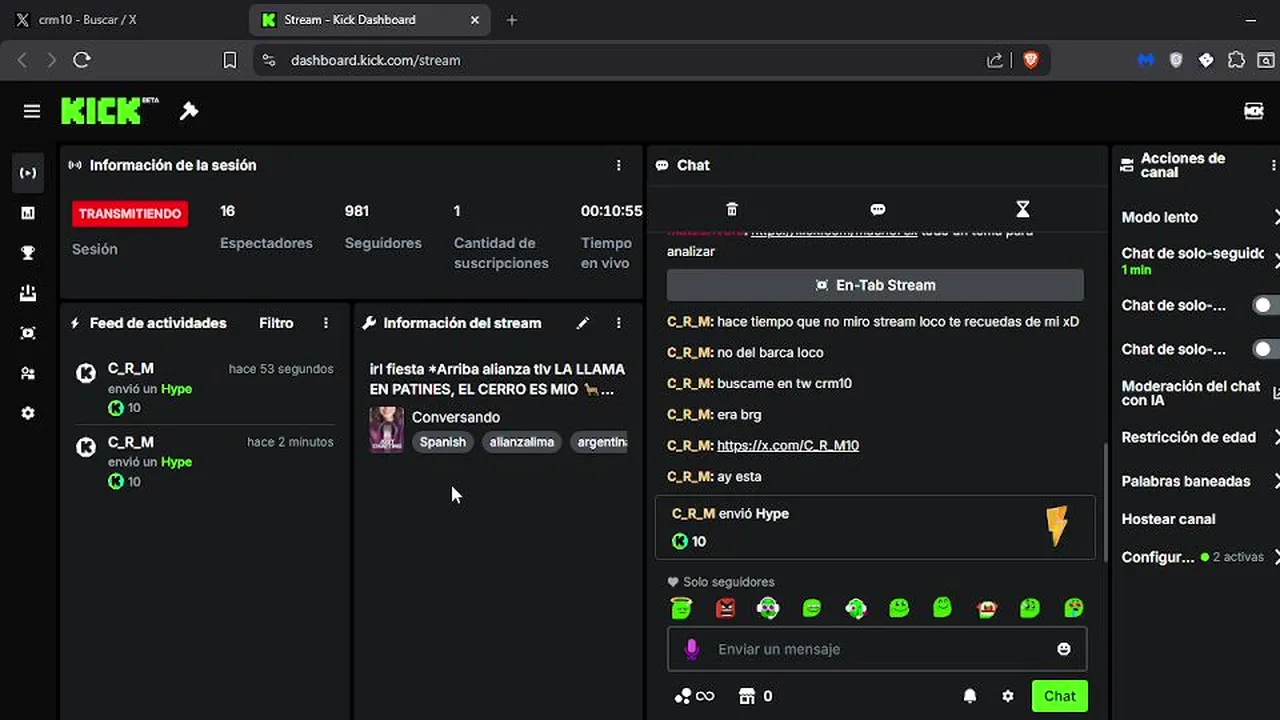
Task: Click Hostear canal action
Action: [1168, 519]
